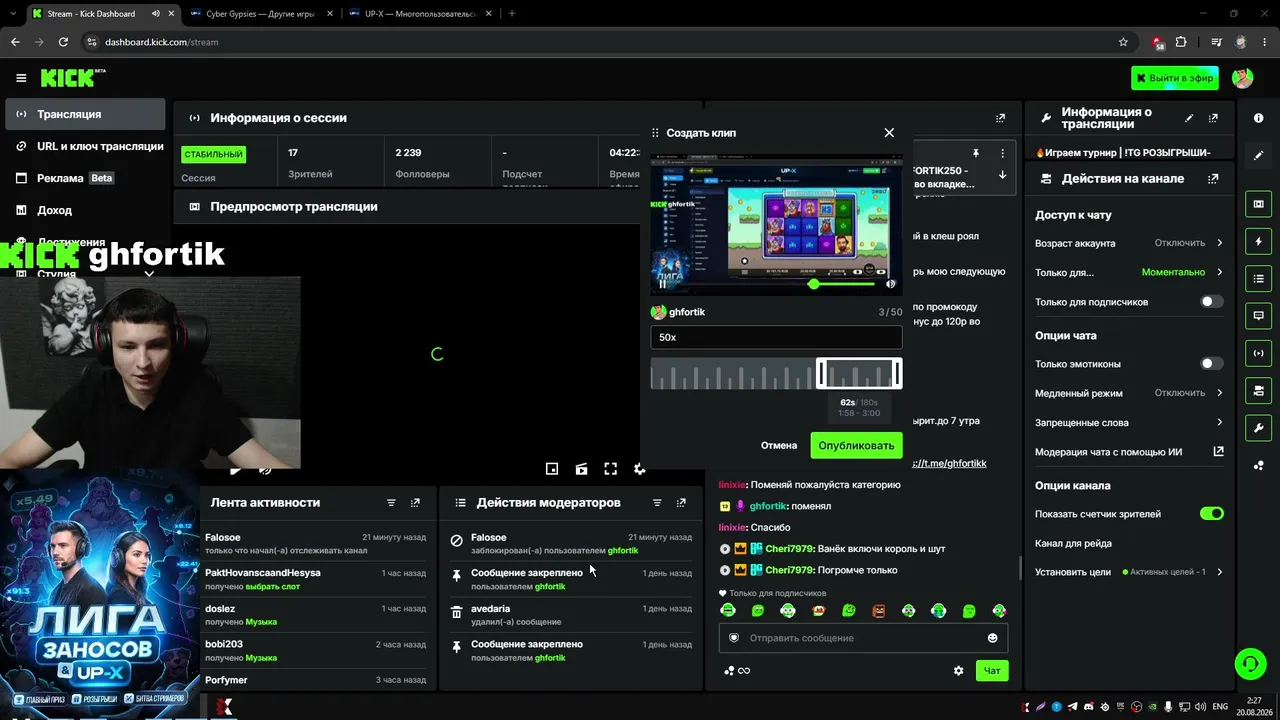Filter the Лента активности feed
This screenshot has height=720, width=1280.
[391, 503]
